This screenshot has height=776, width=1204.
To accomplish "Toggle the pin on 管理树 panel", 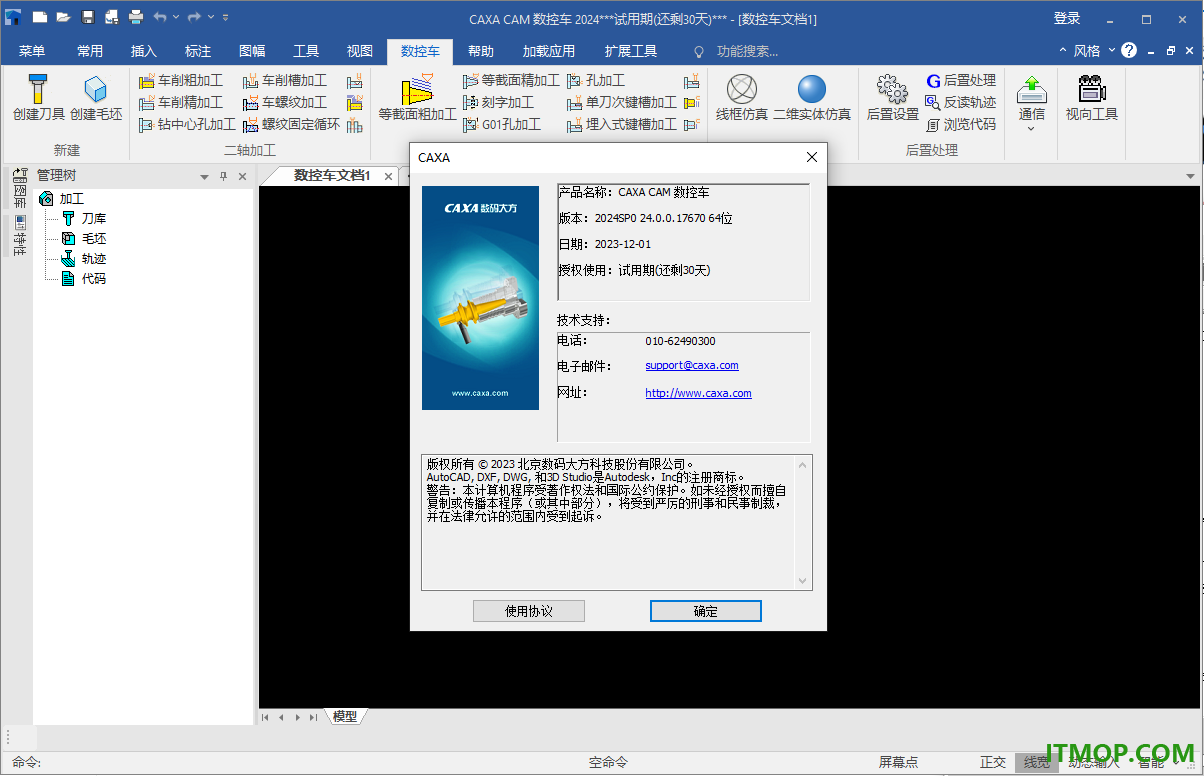I will tap(224, 176).
